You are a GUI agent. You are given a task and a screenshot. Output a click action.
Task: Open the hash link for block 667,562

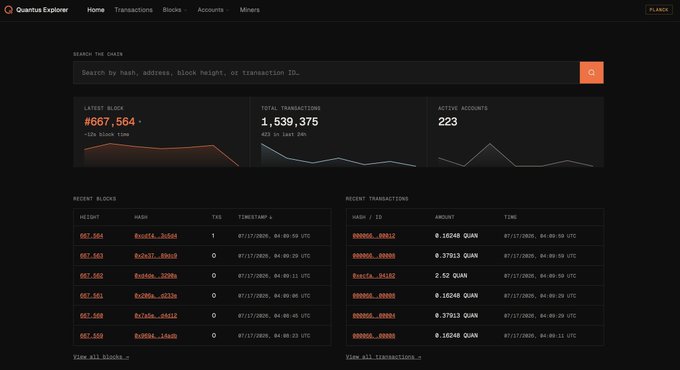pyautogui.click(x=156, y=275)
